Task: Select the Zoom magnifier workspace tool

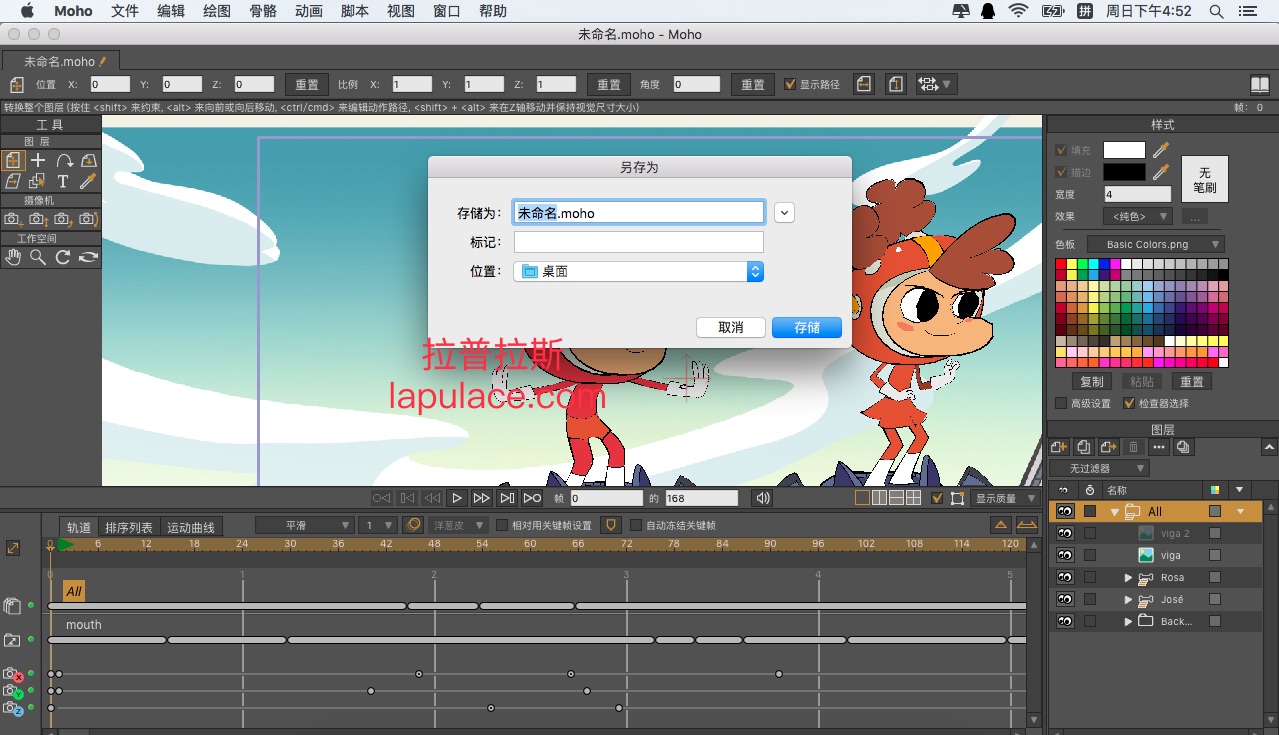Action: pos(38,257)
